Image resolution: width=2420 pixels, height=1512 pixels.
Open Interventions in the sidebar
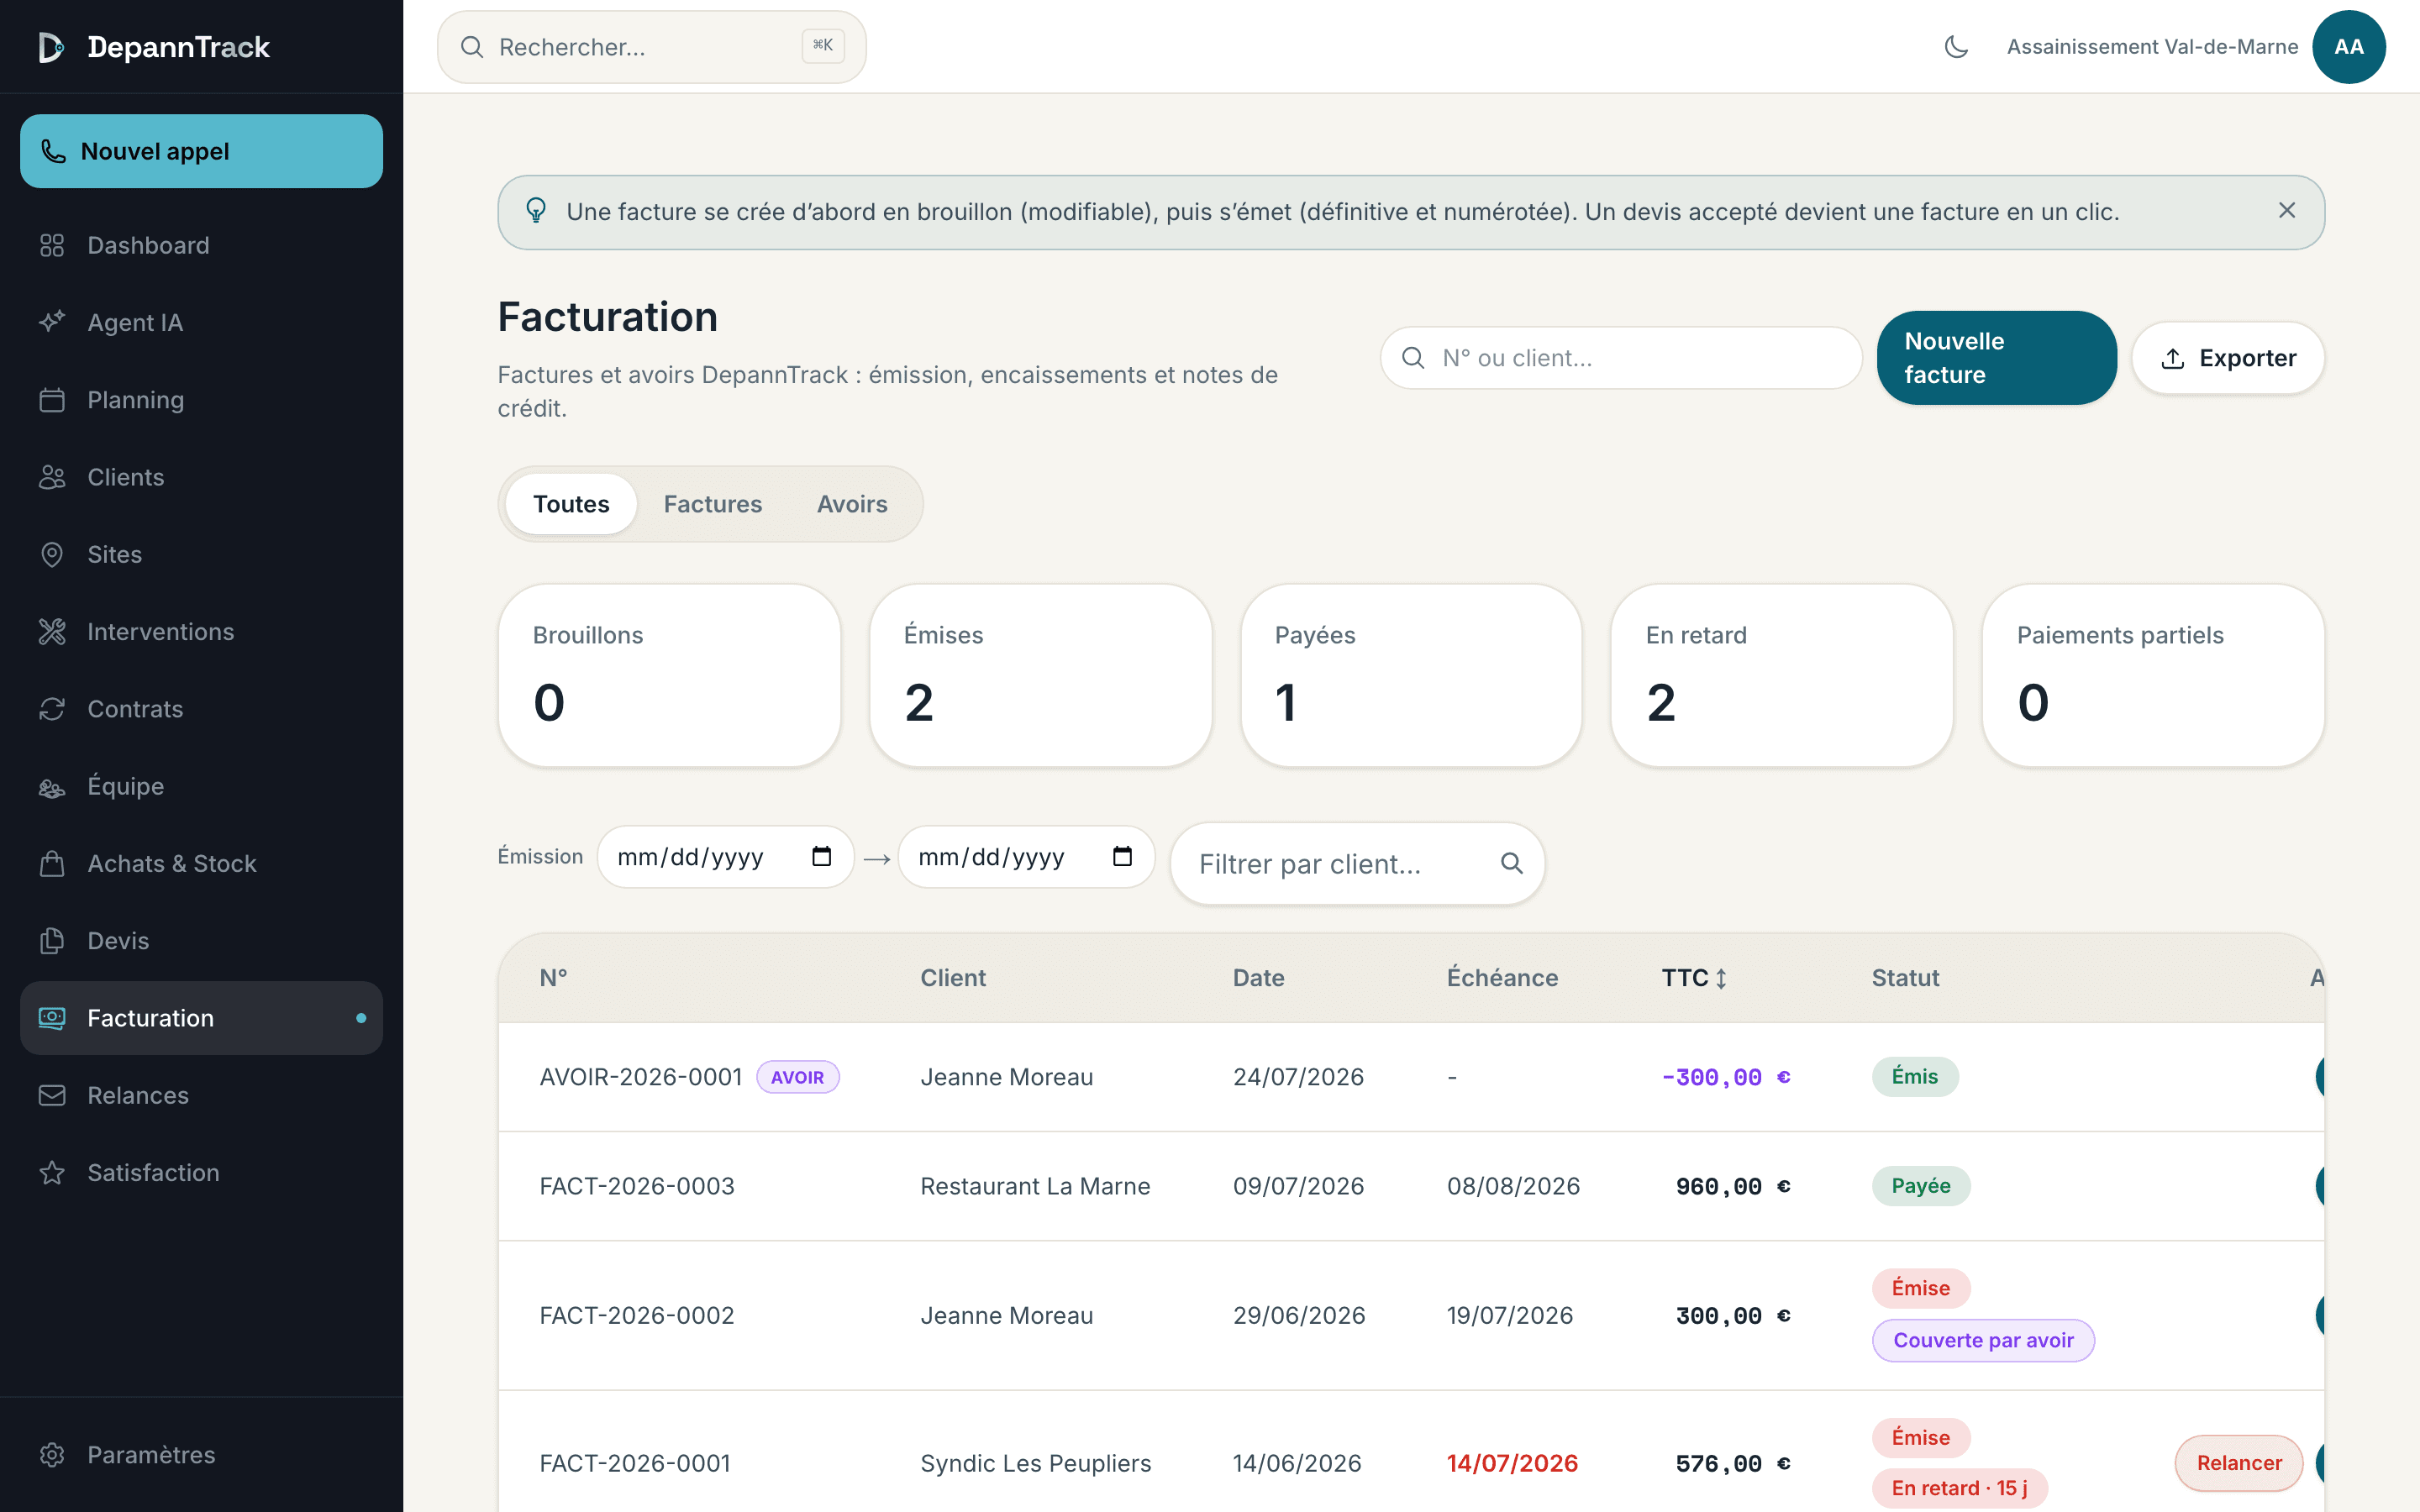pyautogui.click(x=201, y=631)
